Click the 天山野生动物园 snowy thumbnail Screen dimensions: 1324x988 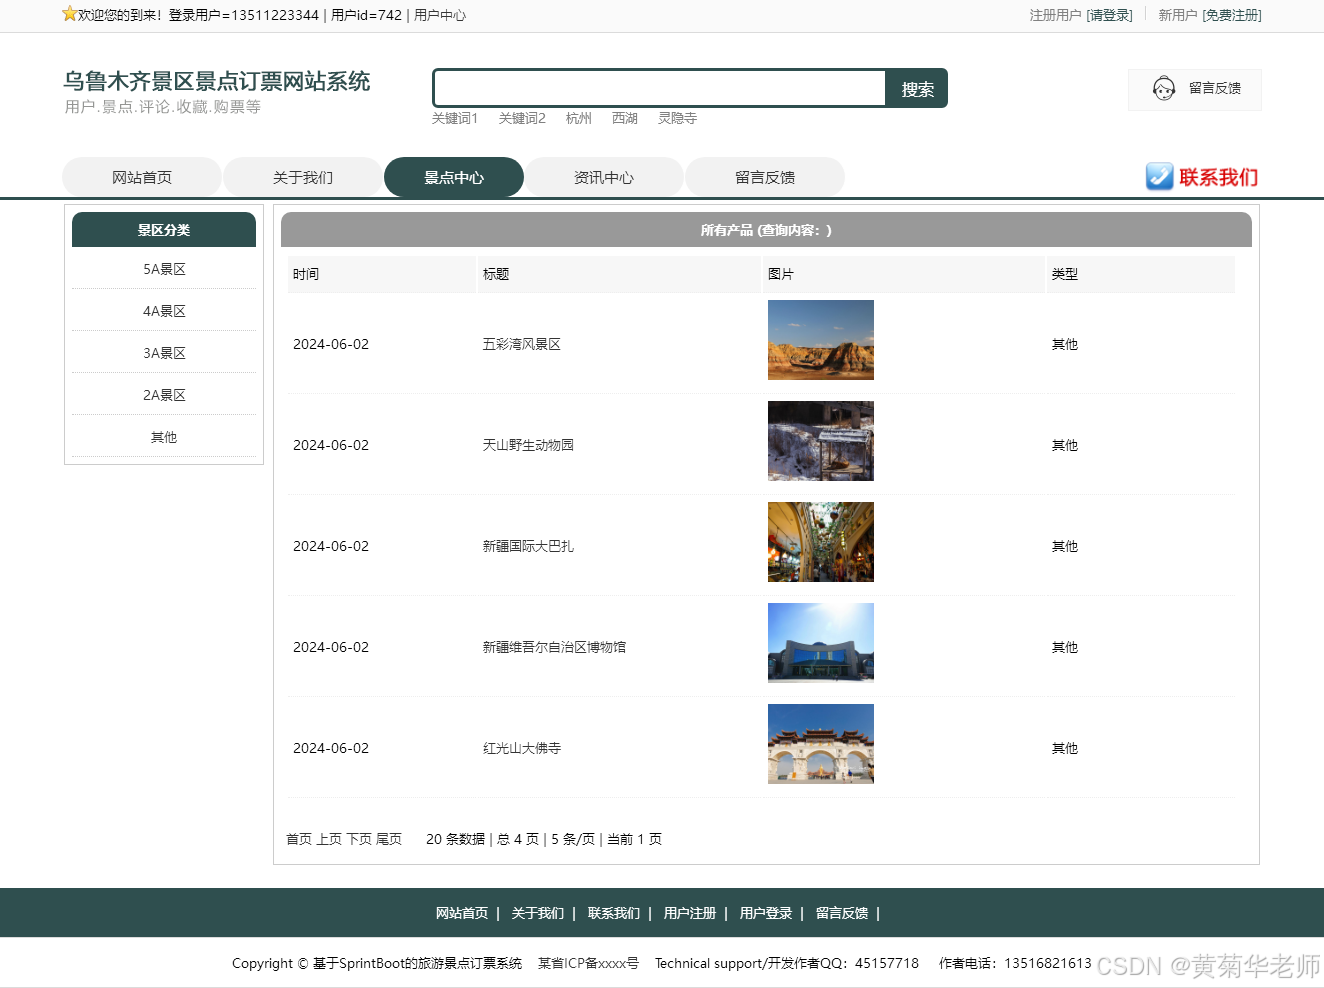tap(821, 441)
